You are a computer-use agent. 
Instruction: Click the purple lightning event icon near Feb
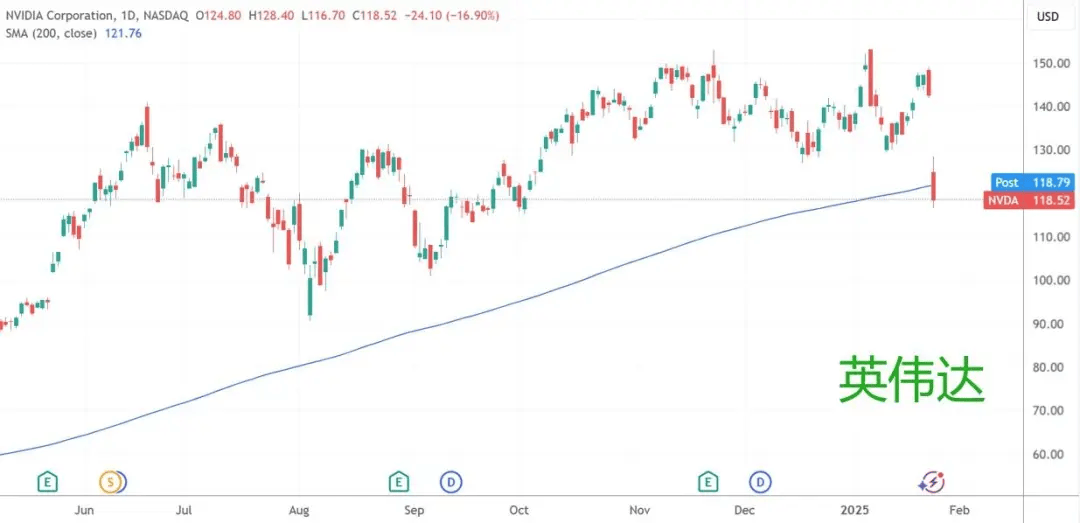click(932, 482)
